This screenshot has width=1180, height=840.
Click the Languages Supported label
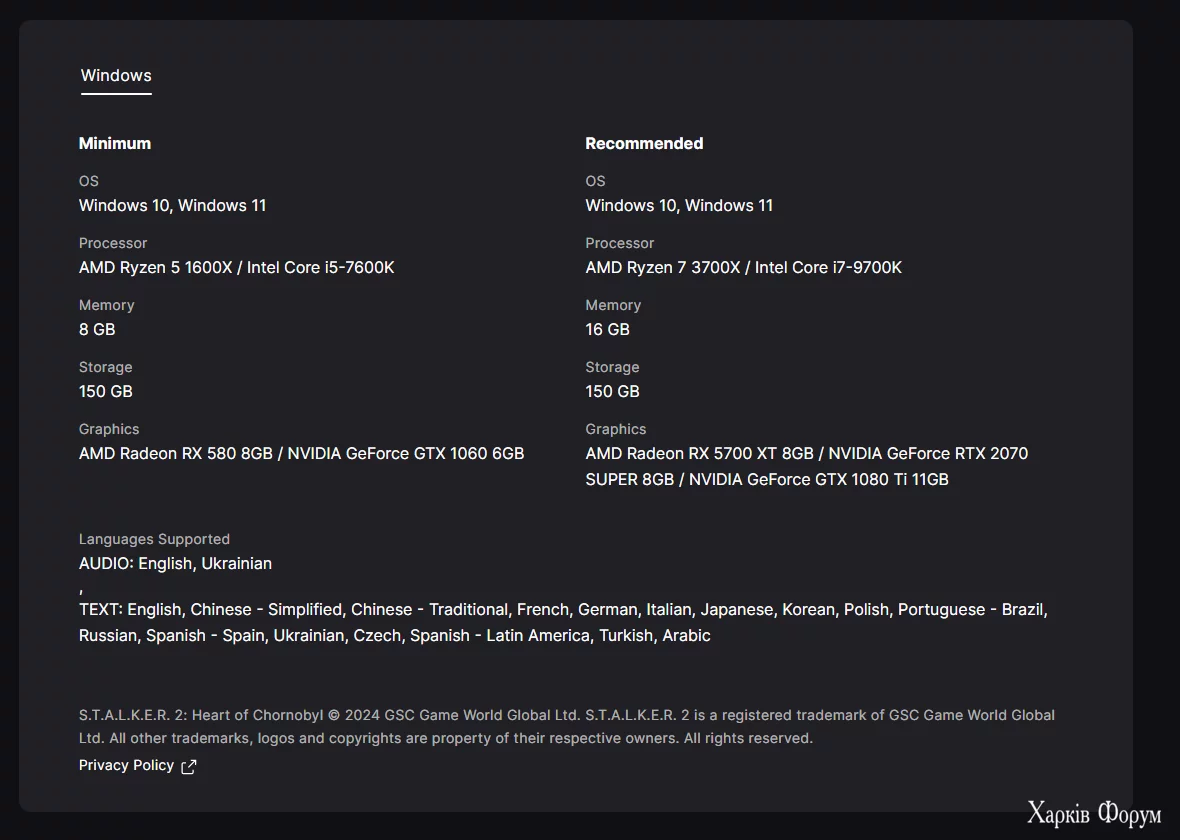point(154,539)
